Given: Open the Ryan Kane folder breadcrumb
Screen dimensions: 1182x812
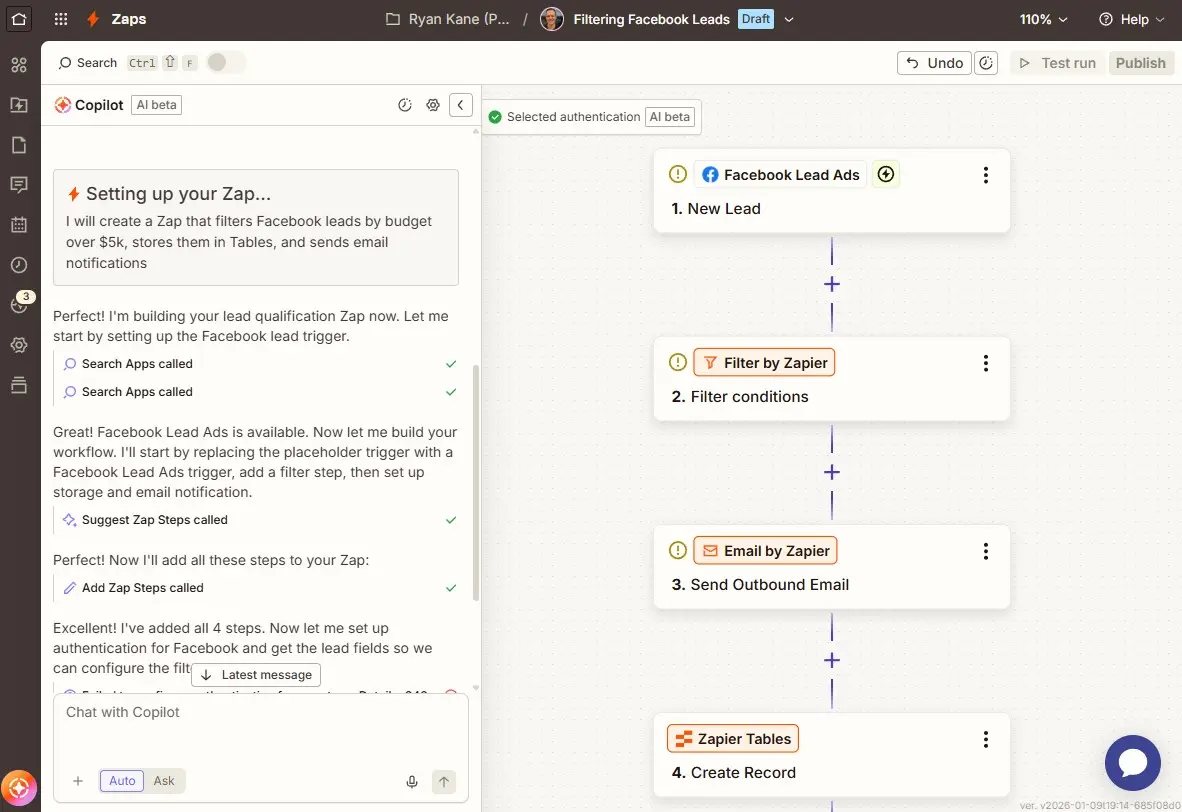Looking at the screenshot, I should pyautogui.click(x=448, y=20).
